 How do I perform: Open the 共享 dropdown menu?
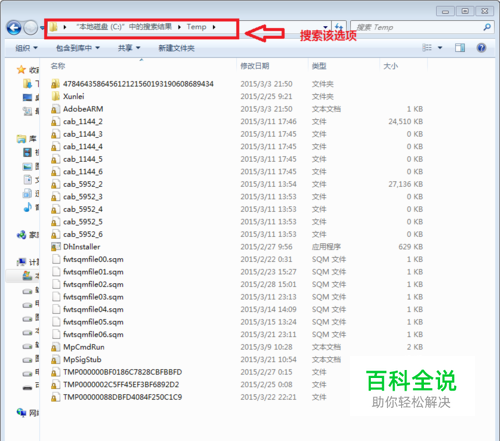coord(129,48)
